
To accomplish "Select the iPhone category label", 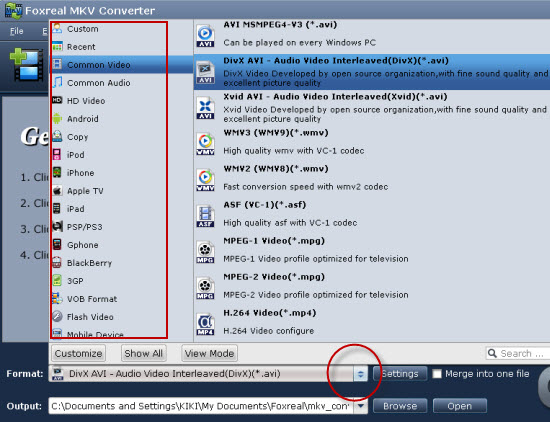I will point(80,173).
